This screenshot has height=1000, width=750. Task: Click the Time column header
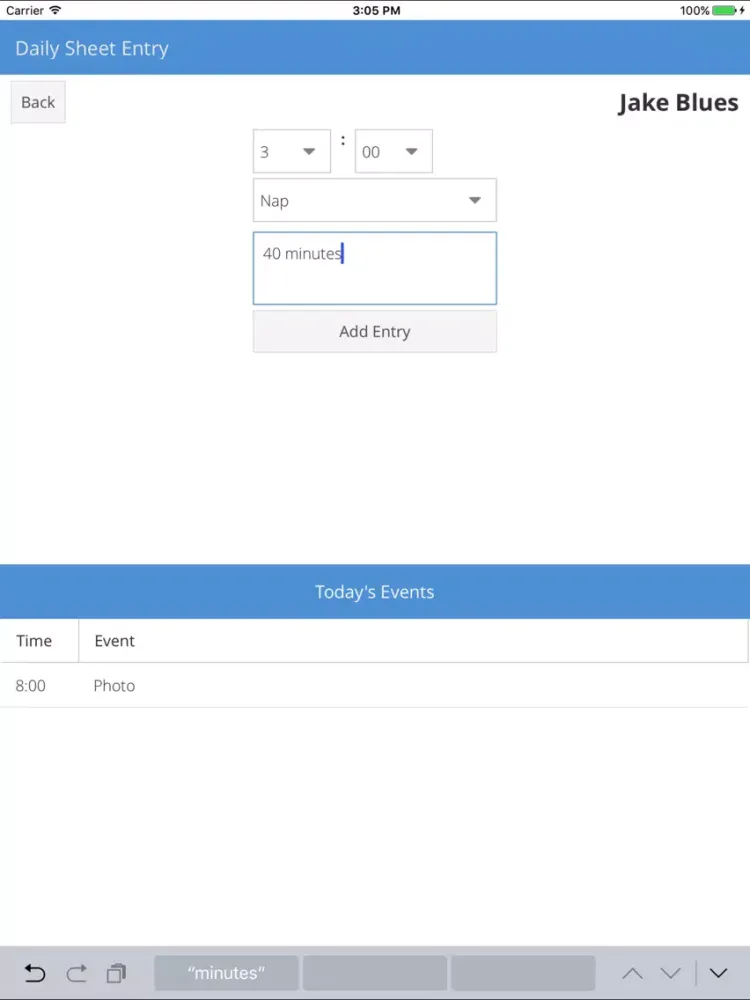34,641
